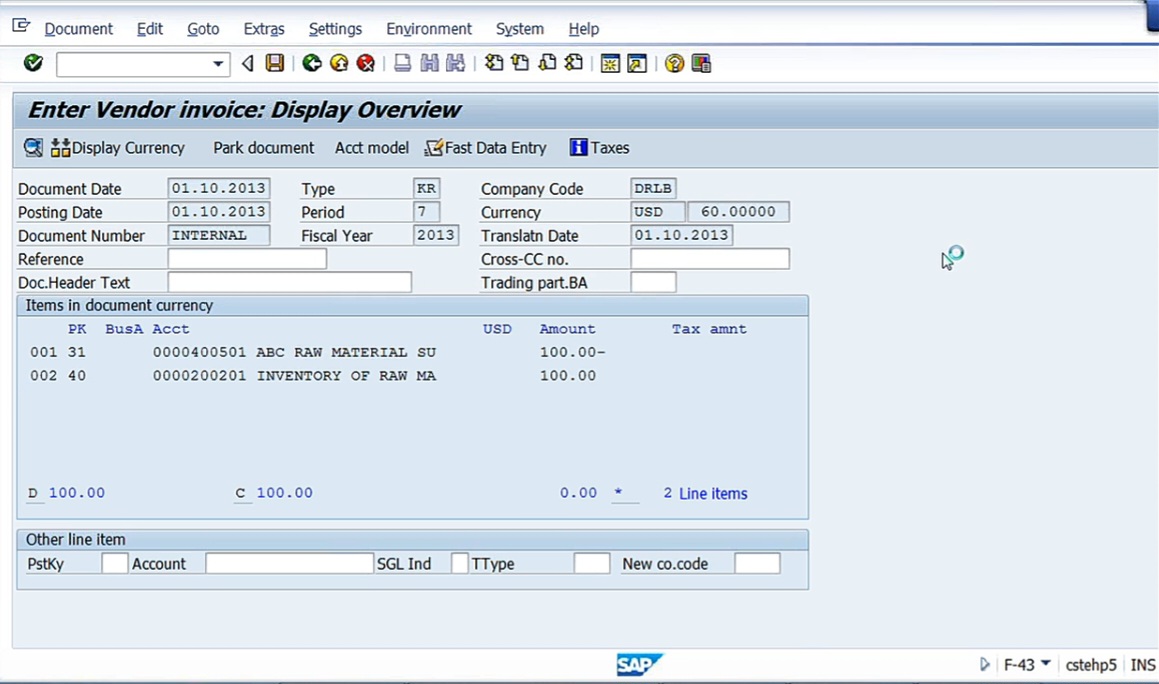The image size is (1159, 684).
Task: Go to Last Page icon
Action: pos(574,64)
